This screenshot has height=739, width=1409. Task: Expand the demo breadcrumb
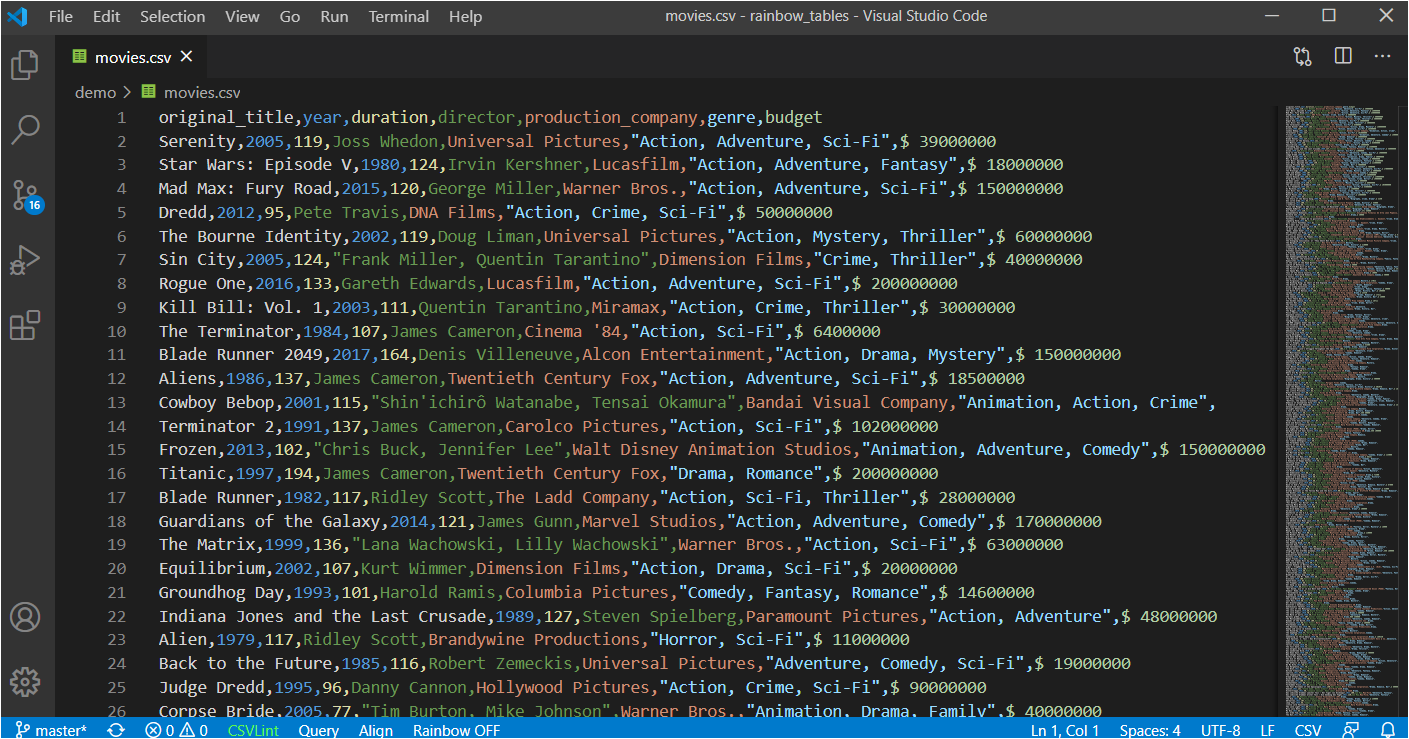(x=96, y=91)
